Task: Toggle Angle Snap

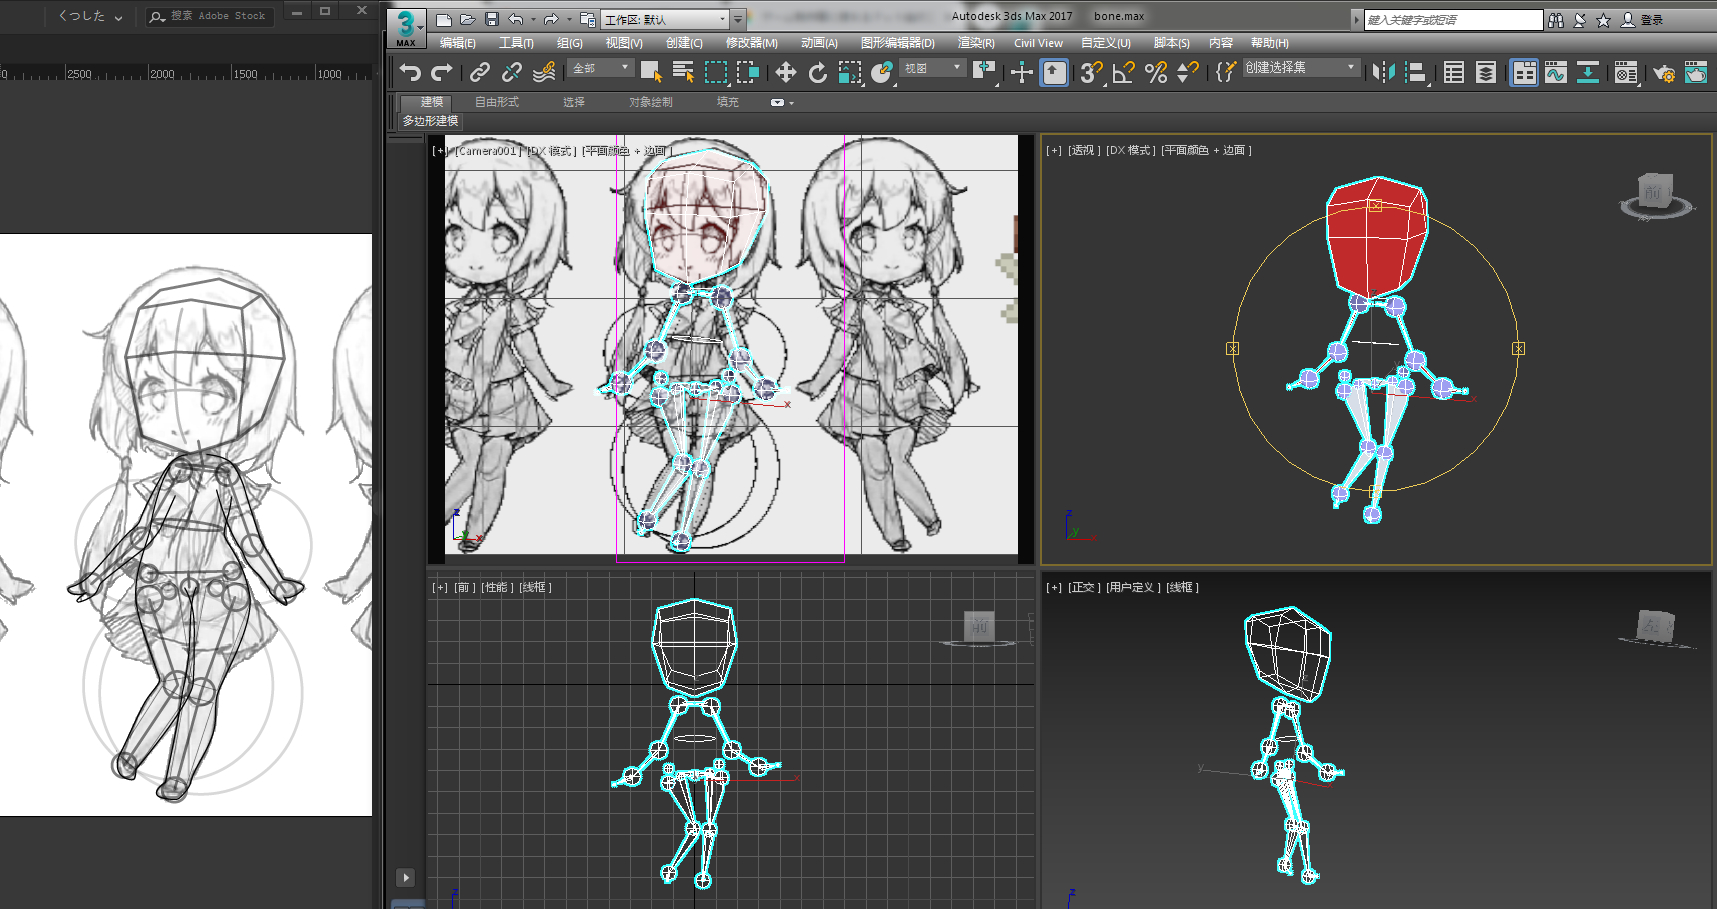Action: click(x=1124, y=72)
